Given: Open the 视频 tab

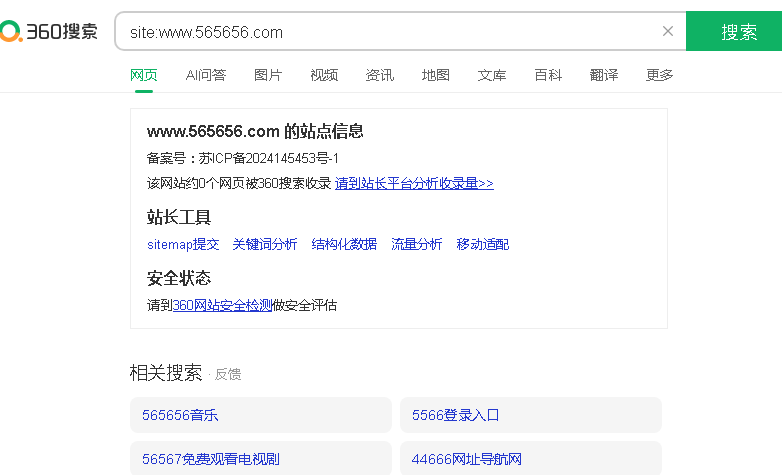Looking at the screenshot, I should point(324,75).
